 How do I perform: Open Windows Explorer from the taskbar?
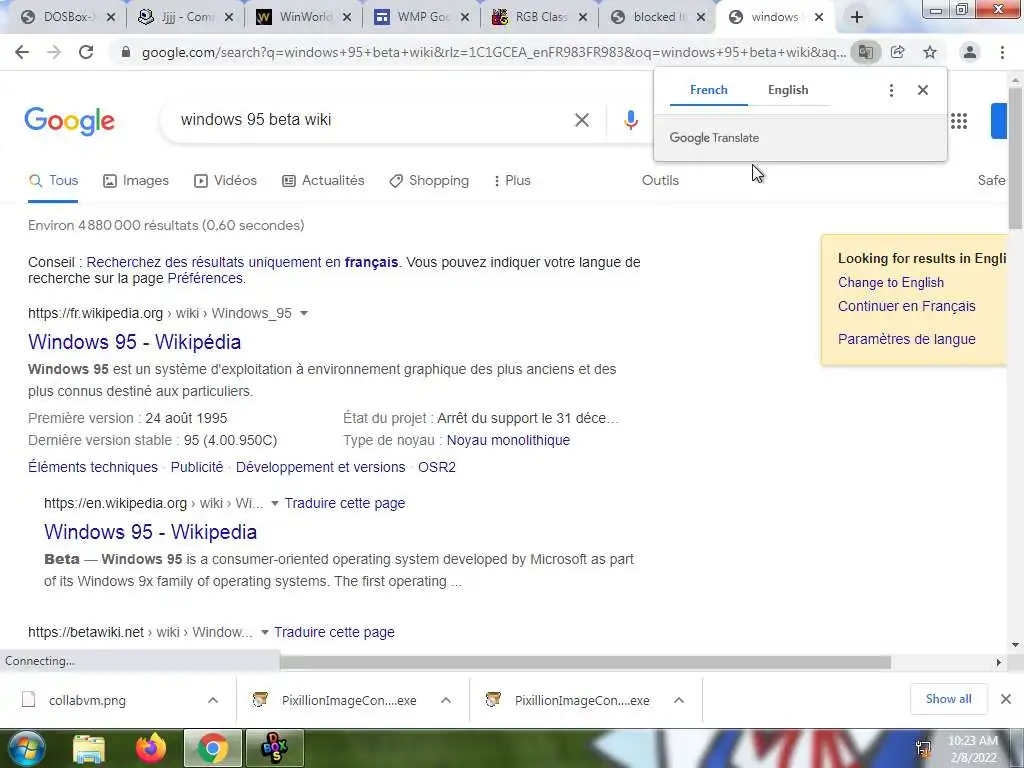click(89, 748)
